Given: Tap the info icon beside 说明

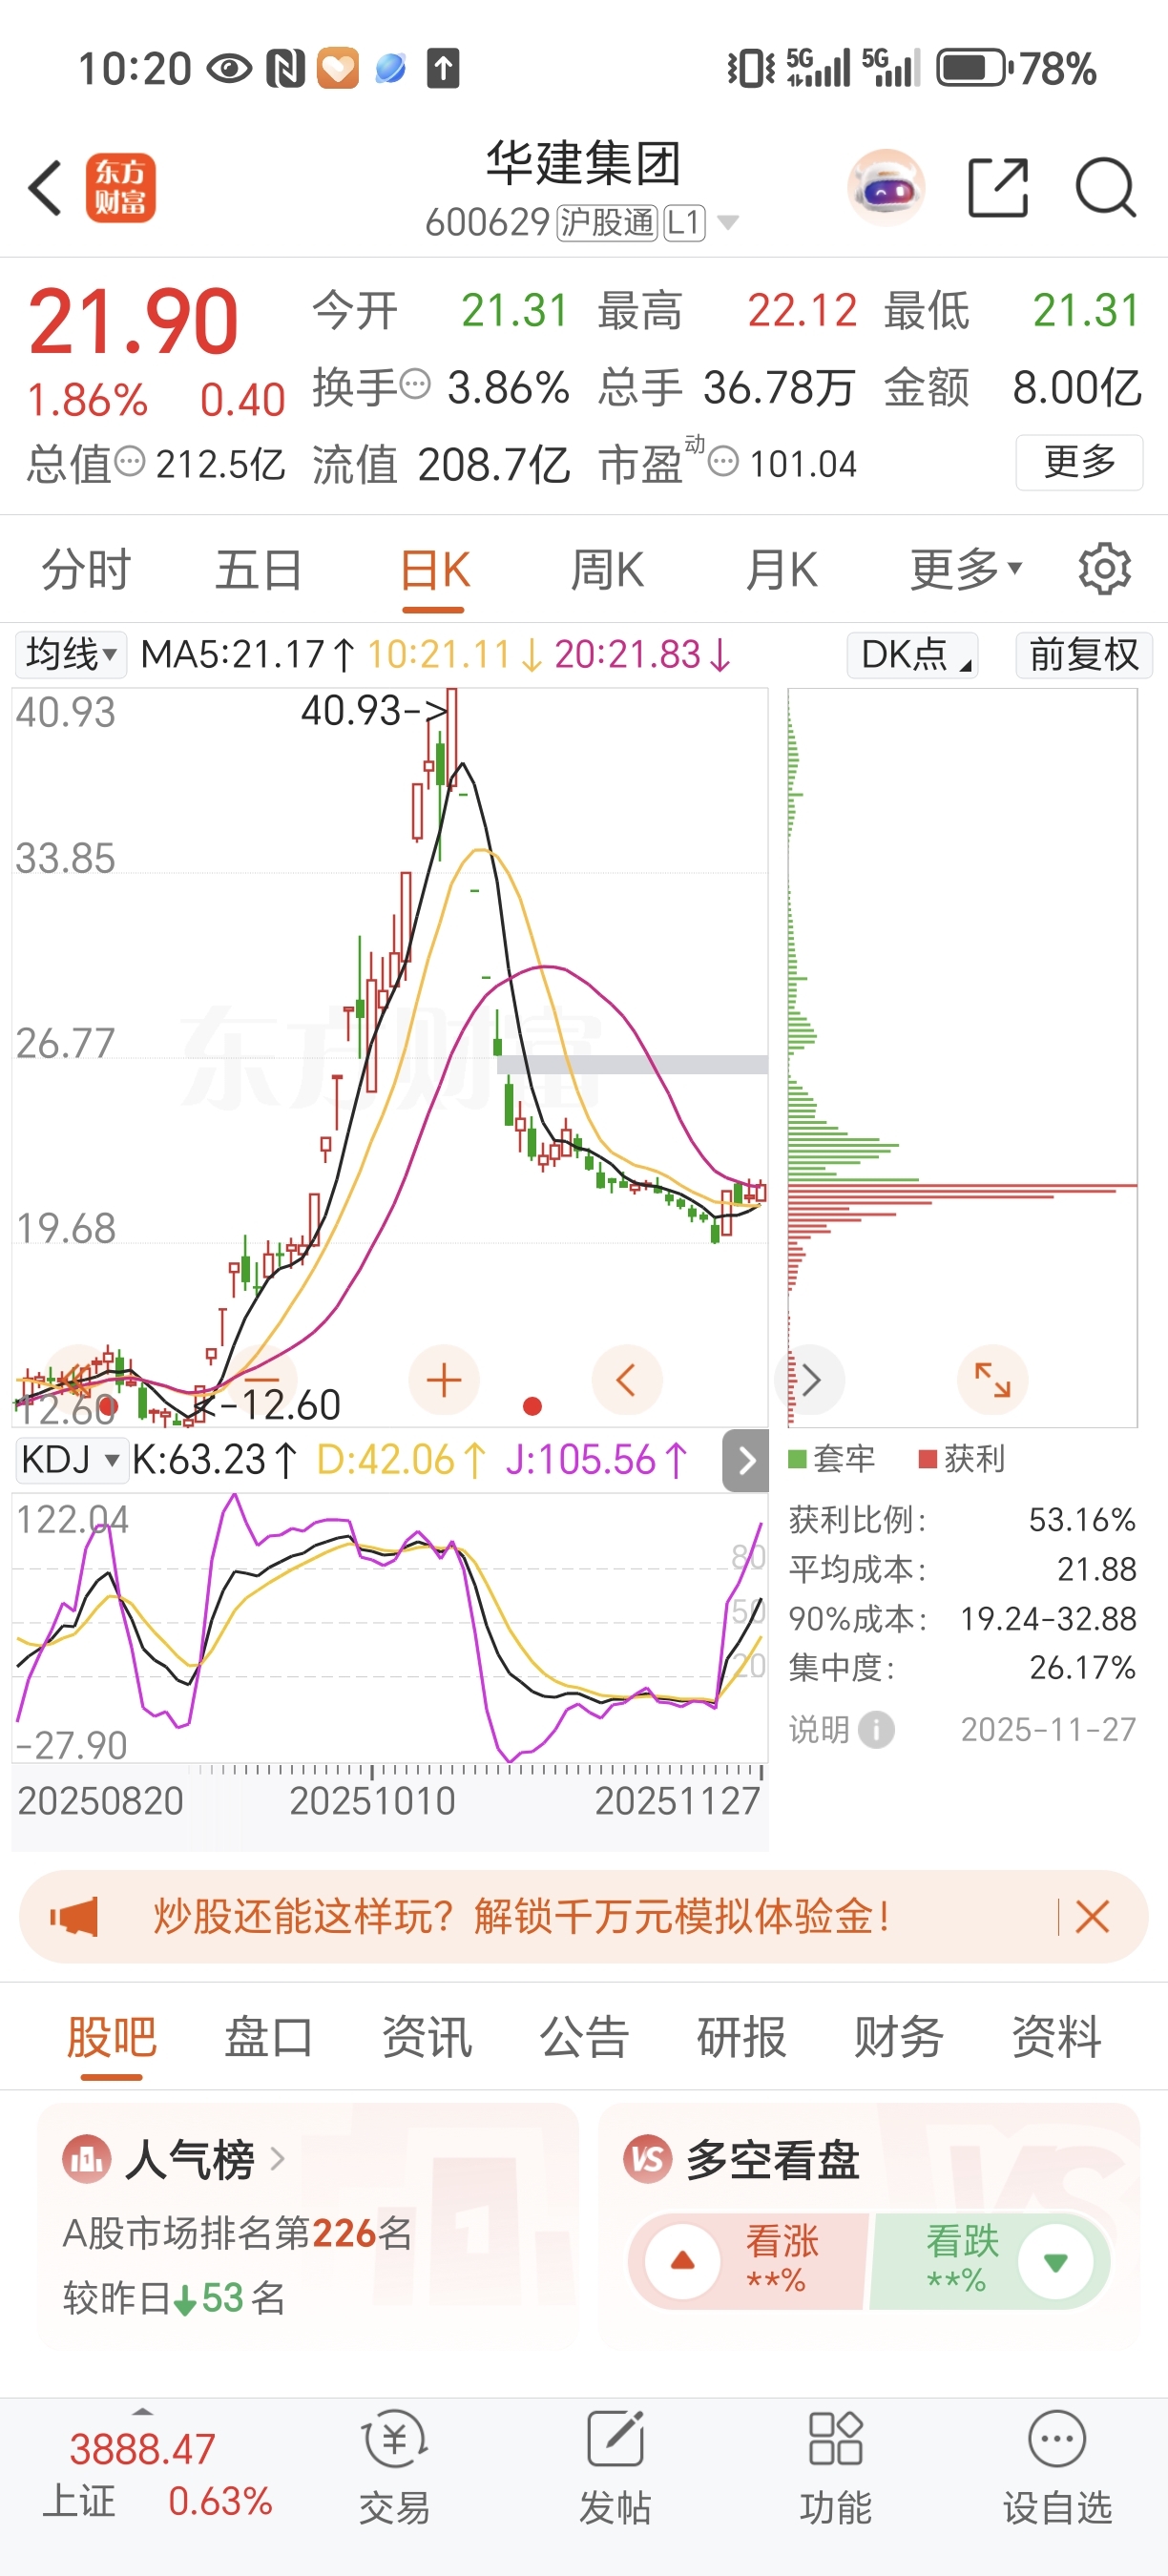Looking at the screenshot, I should pyautogui.click(x=876, y=1729).
